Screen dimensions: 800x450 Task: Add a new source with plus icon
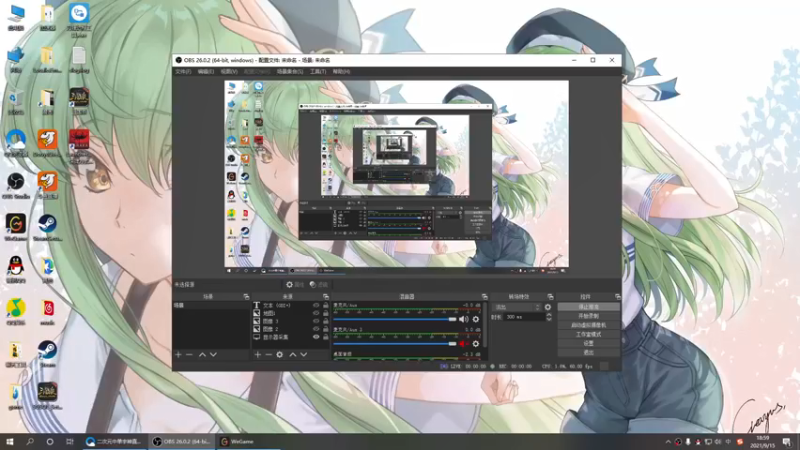[x=258, y=355]
